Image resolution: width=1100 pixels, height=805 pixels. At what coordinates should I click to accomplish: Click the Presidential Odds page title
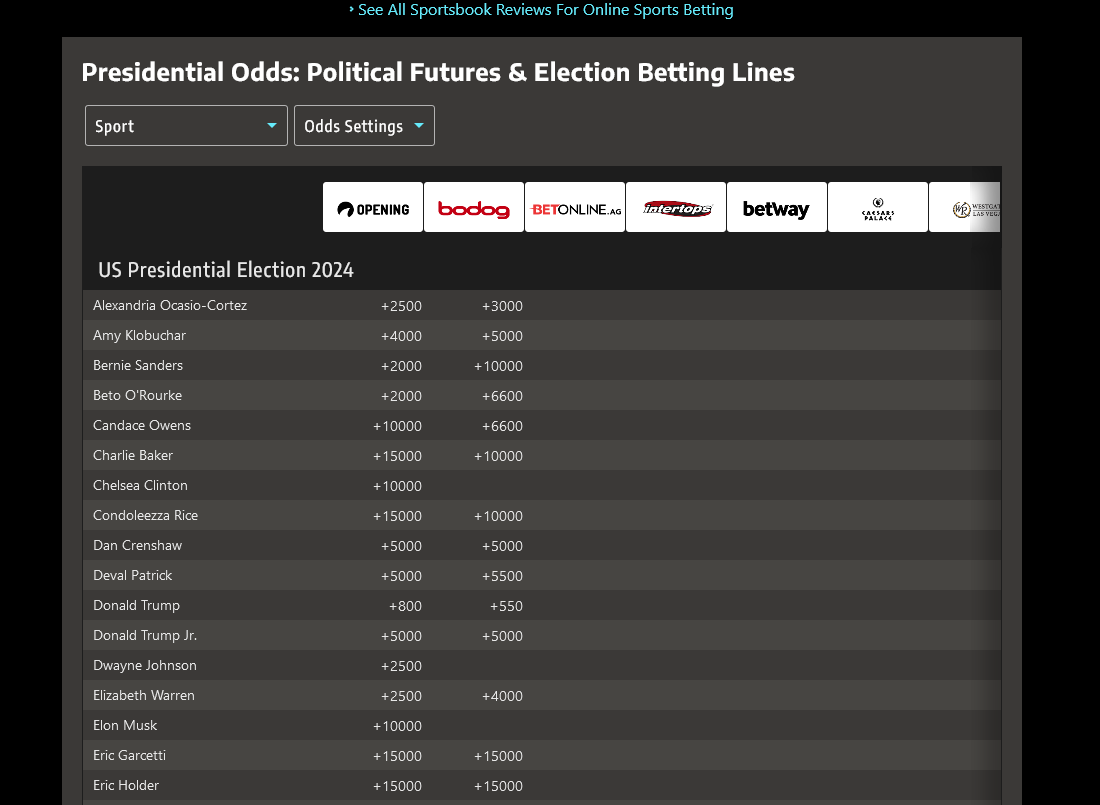(x=438, y=72)
